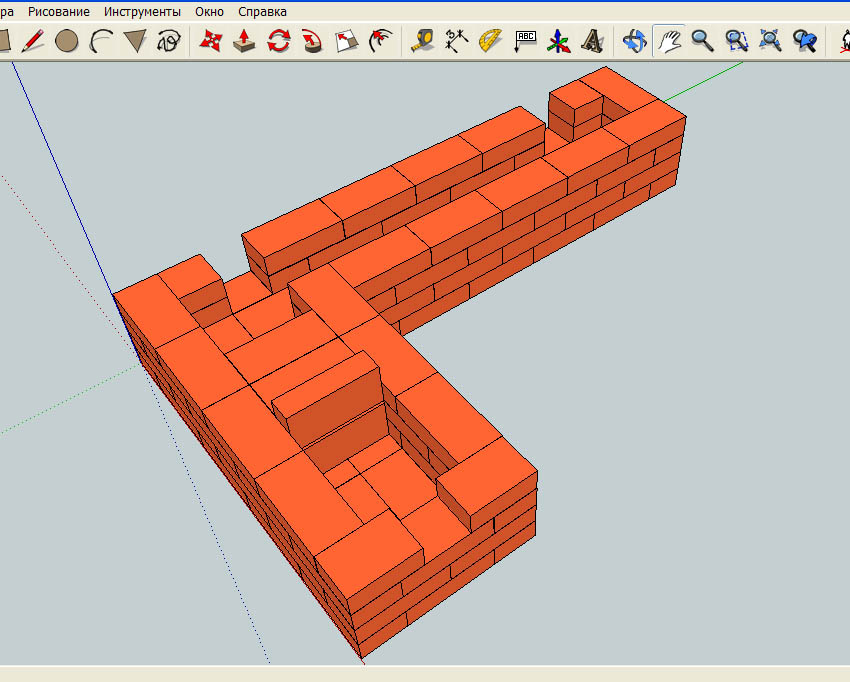Image resolution: width=850 pixels, height=682 pixels.
Task: Select the Line pencil tool
Action: pyautogui.click(x=33, y=41)
